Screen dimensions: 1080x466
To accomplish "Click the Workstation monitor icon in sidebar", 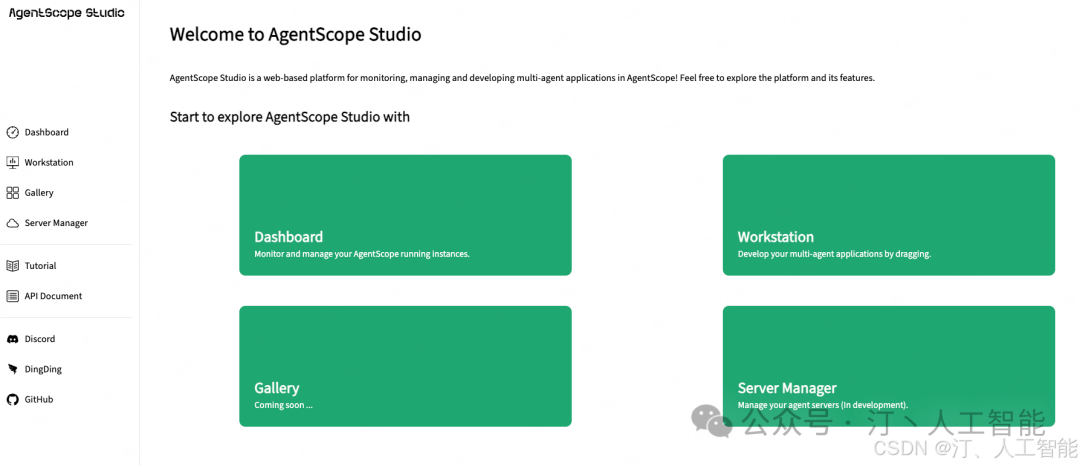I will 12,162.
